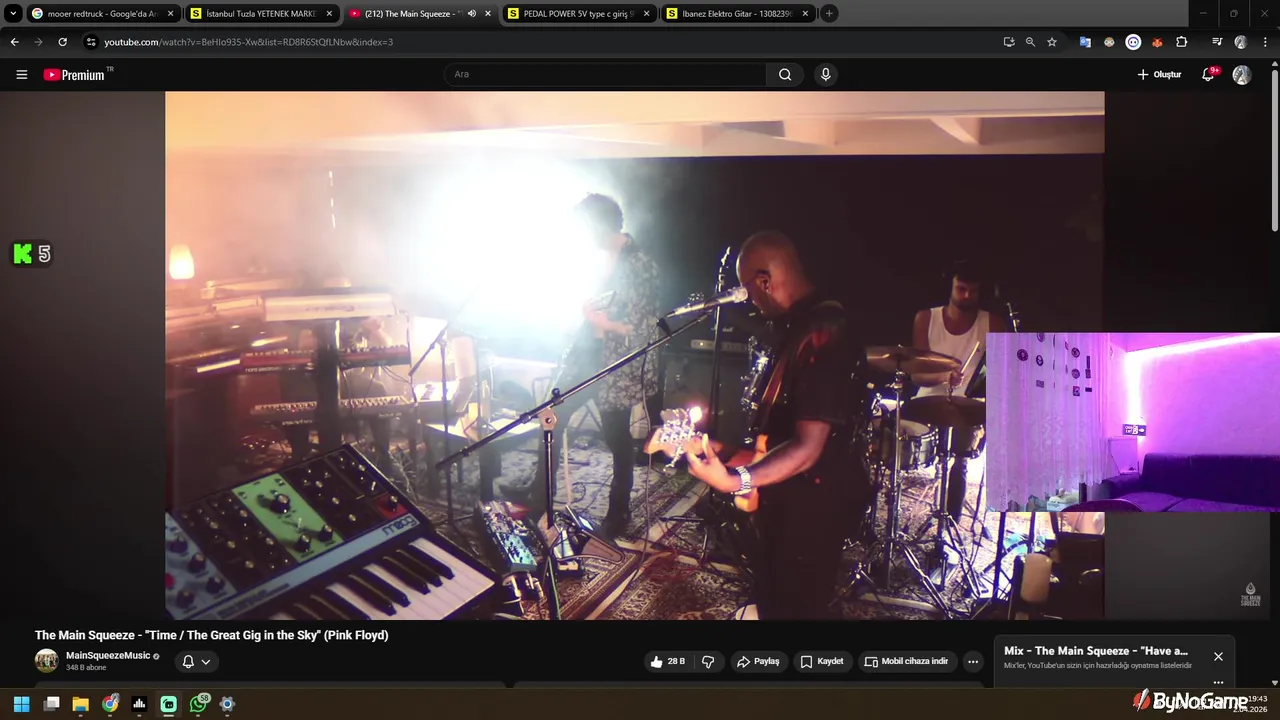Image resolution: width=1280 pixels, height=720 pixels.
Task: Click the video title text
Action: click(x=211, y=635)
